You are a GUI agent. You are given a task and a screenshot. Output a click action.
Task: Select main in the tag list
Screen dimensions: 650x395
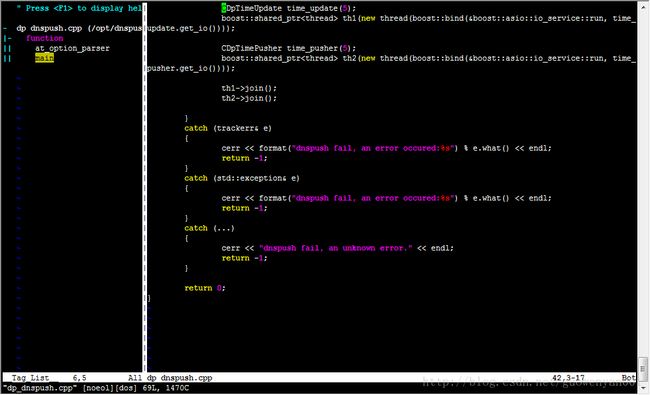[x=44, y=58]
